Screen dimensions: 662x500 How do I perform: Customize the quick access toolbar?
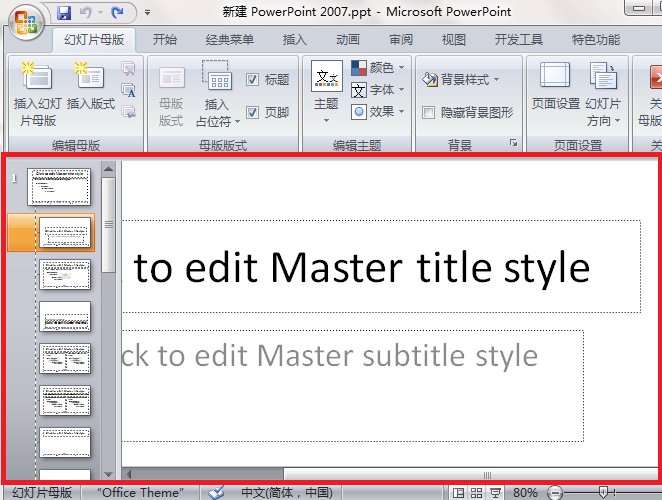tap(147, 13)
